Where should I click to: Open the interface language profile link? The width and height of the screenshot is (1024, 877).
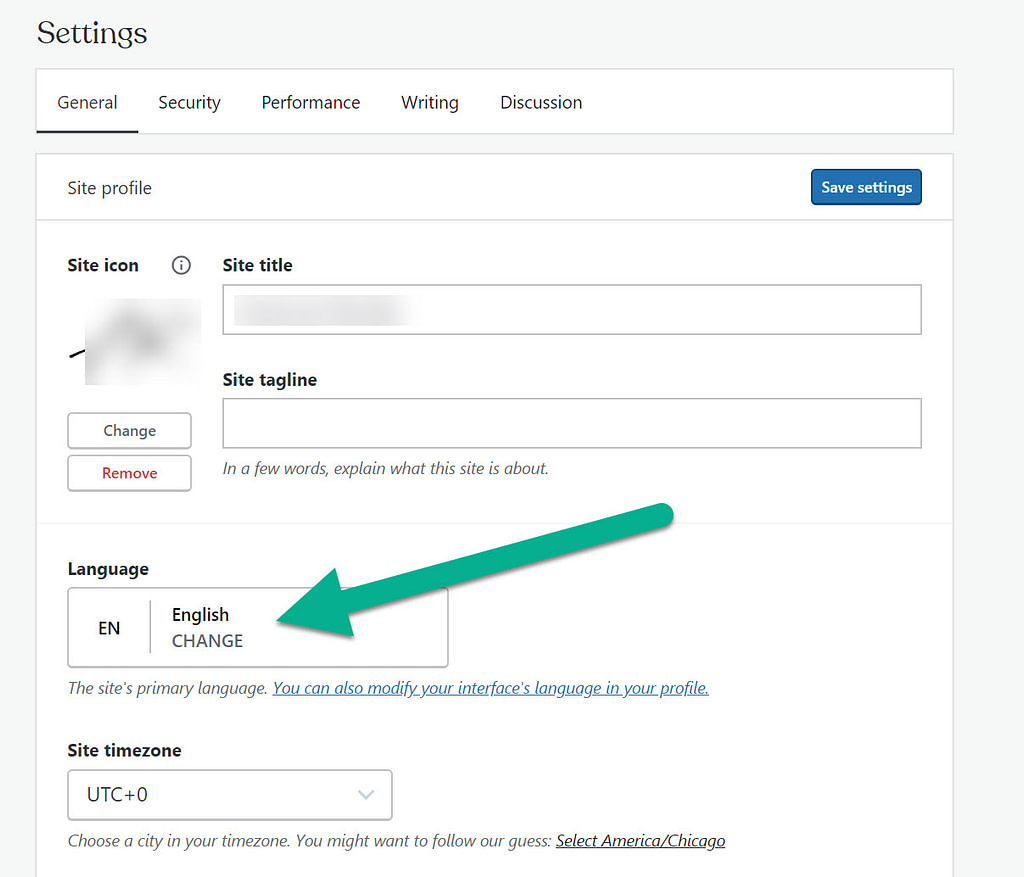(x=490, y=688)
